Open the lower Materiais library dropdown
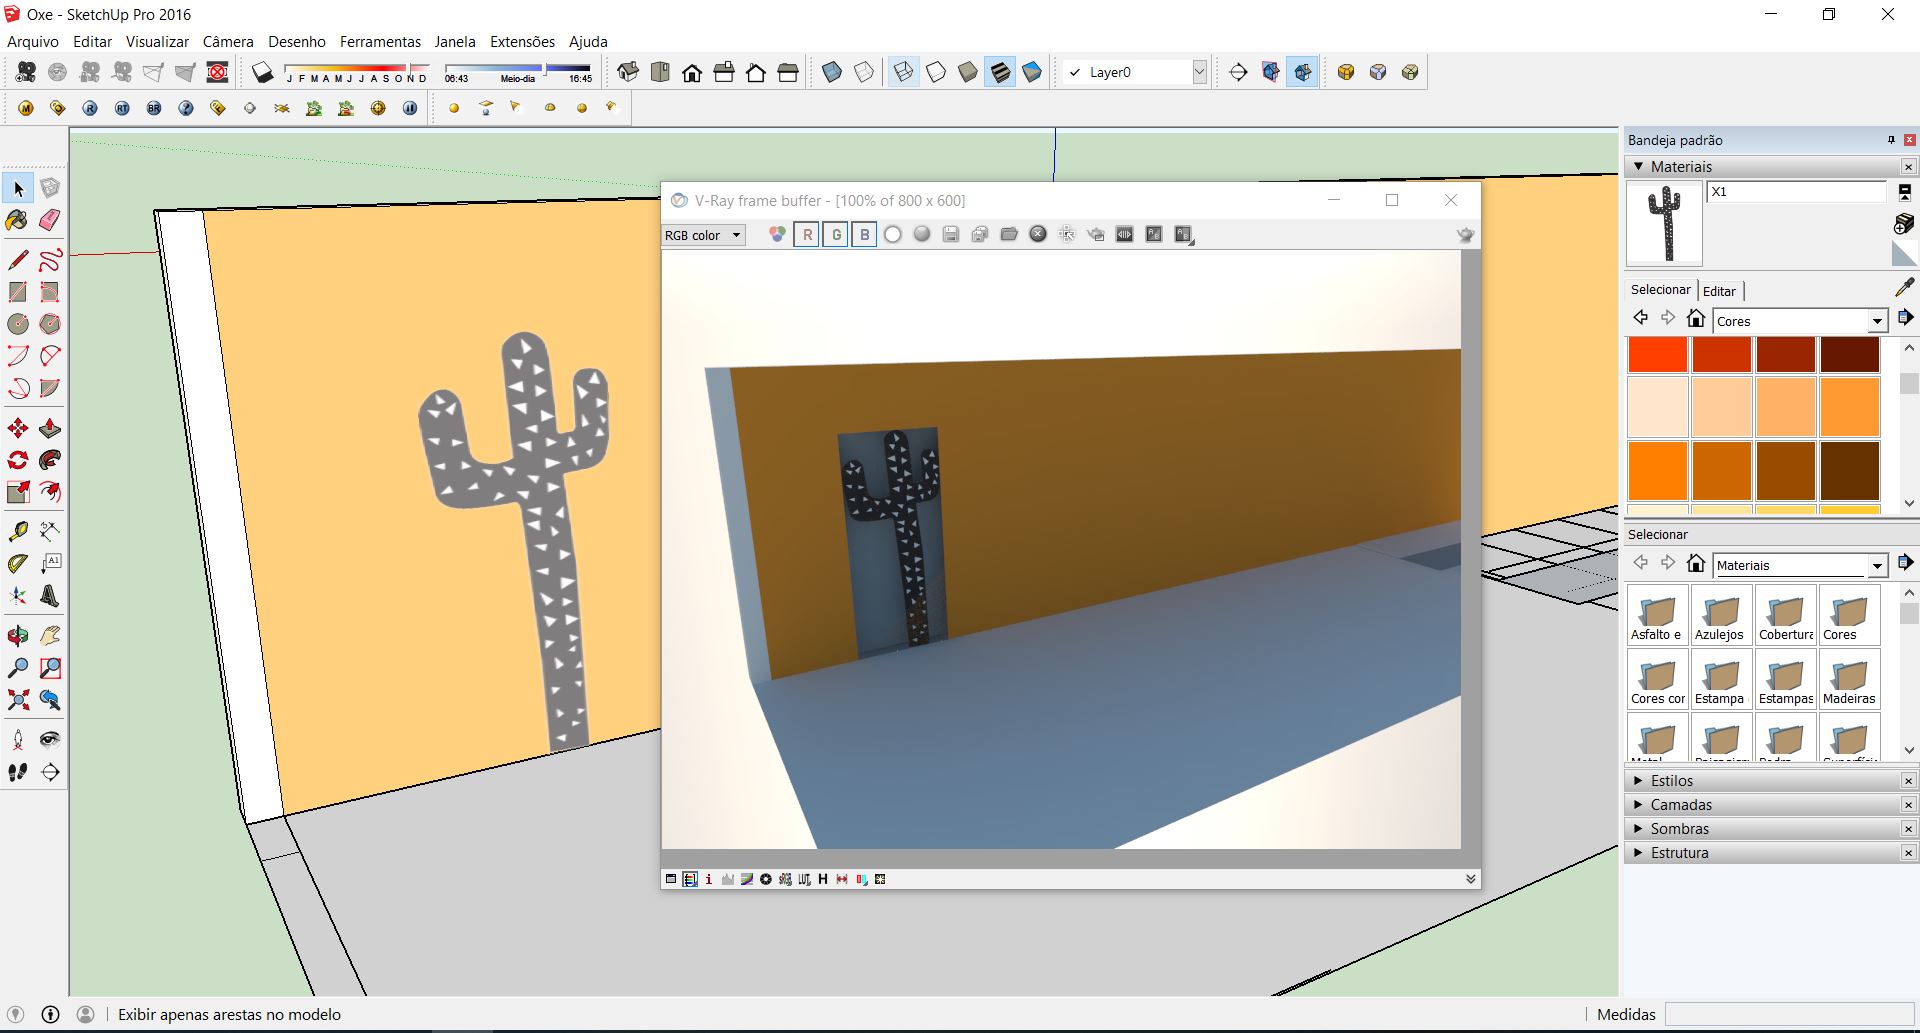 coord(1876,565)
